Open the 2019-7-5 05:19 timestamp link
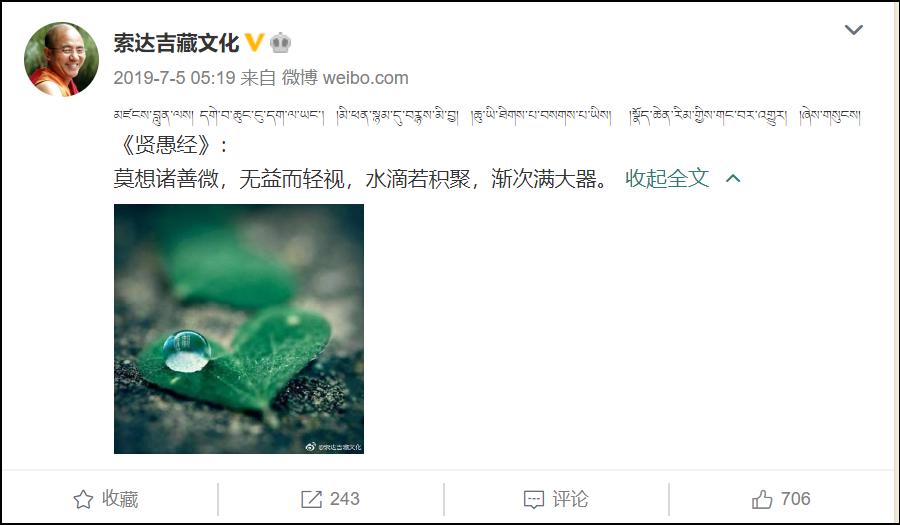 click(174, 77)
